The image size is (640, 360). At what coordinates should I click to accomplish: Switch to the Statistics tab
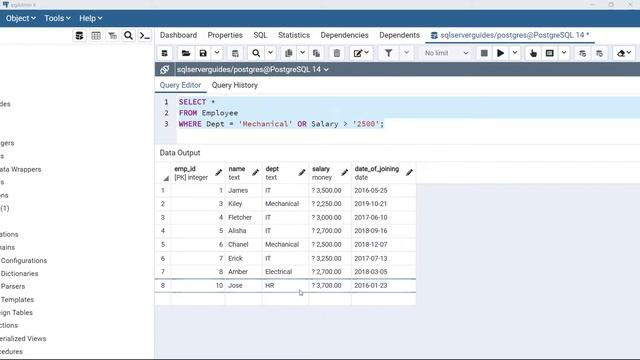pos(294,35)
